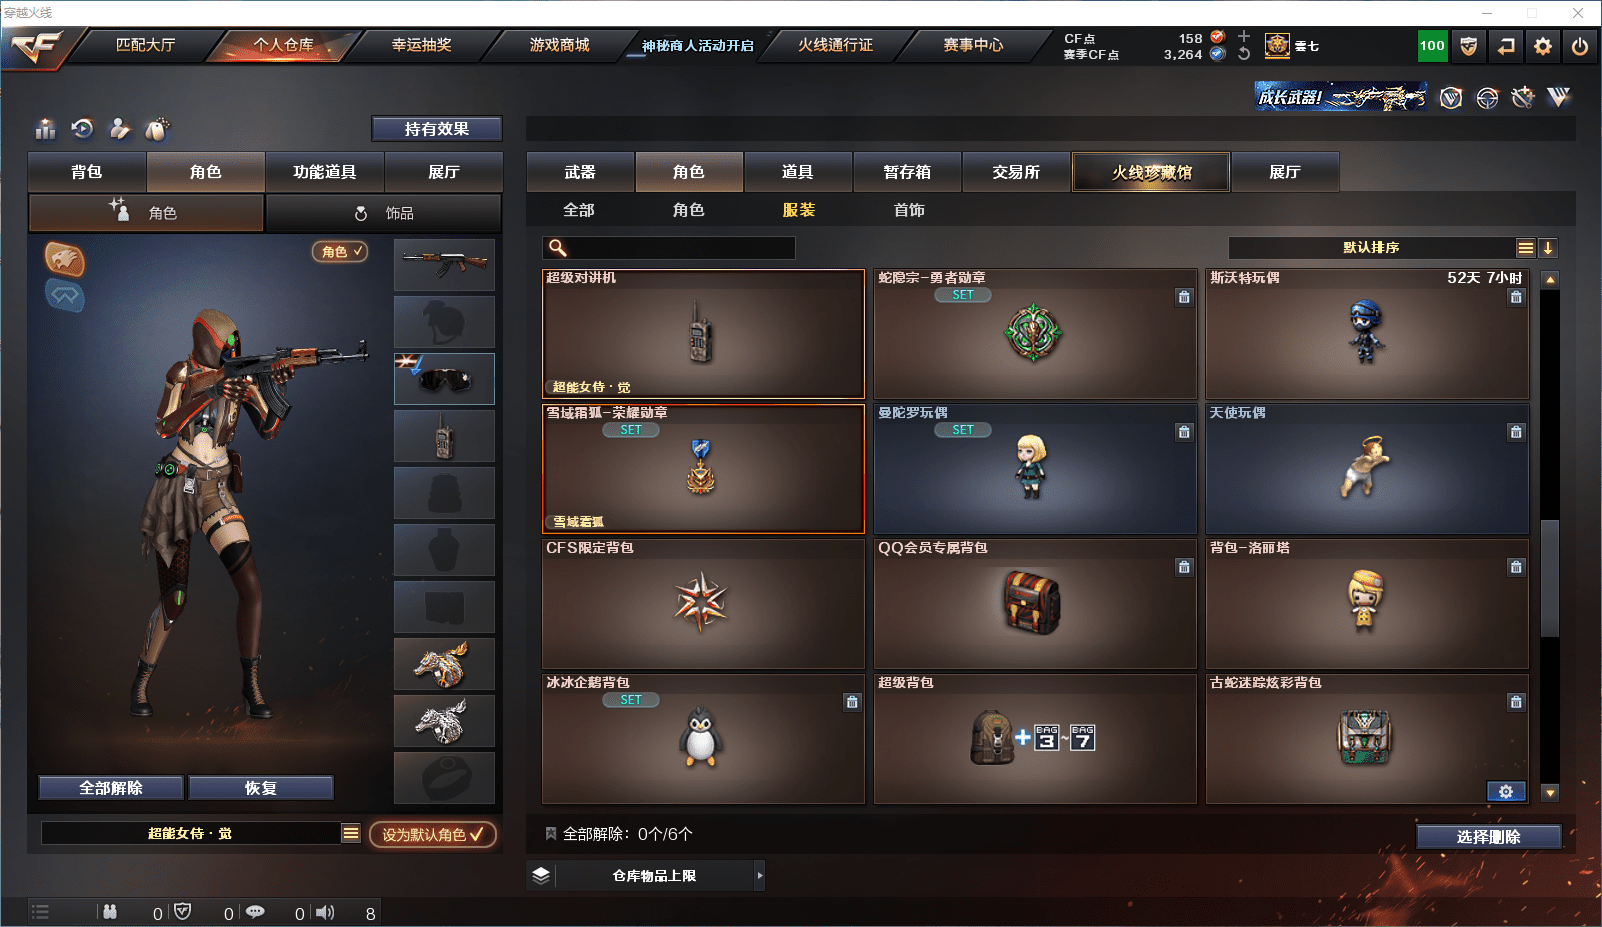Switch to the 火线珍藏馆 tab

pos(1151,172)
